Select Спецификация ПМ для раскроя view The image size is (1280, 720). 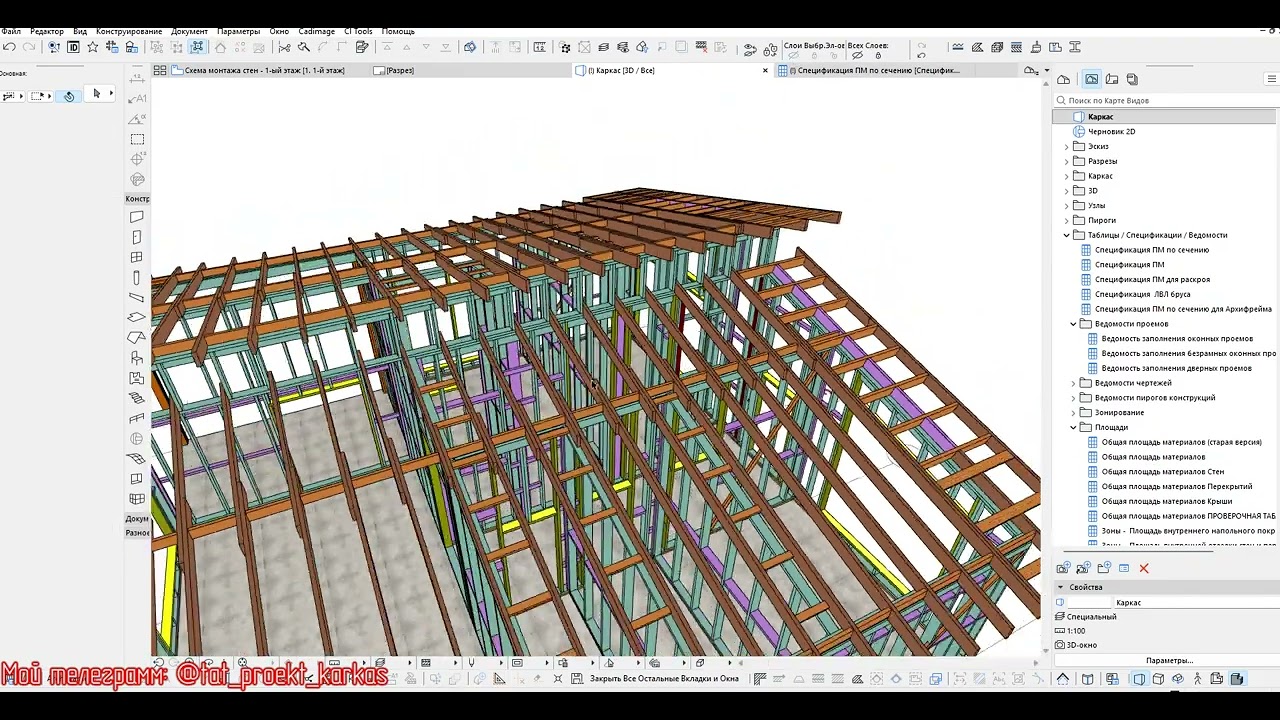1152,280
